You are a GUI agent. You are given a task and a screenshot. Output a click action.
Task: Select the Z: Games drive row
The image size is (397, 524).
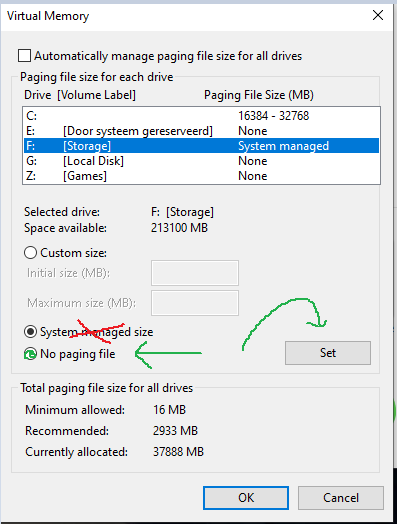click(202, 176)
